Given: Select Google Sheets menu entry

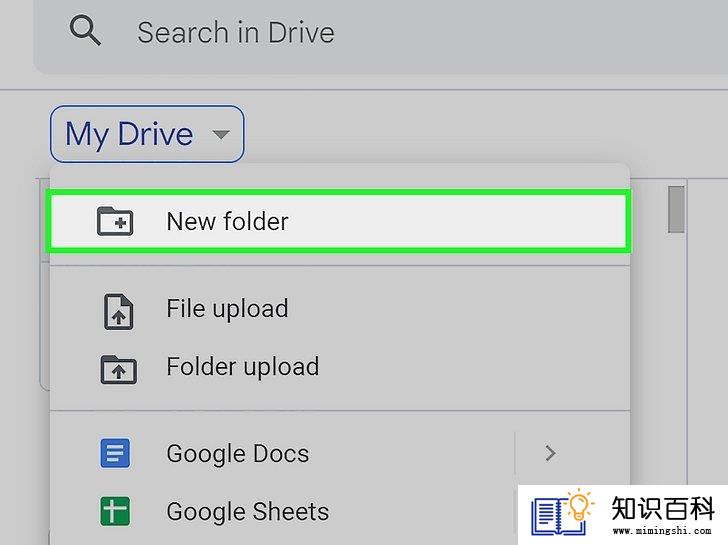Looking at the screenshot, I should pos(284,512).
